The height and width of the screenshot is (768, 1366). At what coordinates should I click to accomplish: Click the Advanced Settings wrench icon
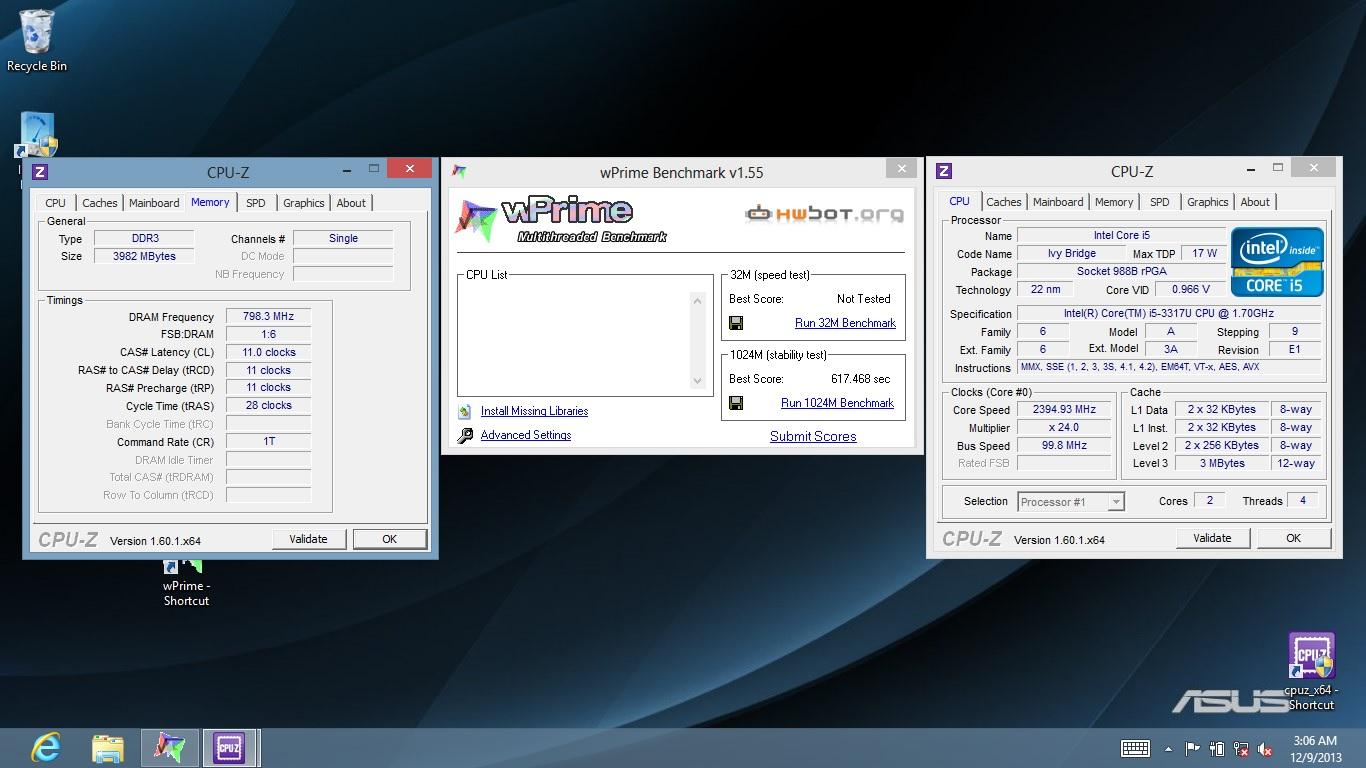[465, 435]
